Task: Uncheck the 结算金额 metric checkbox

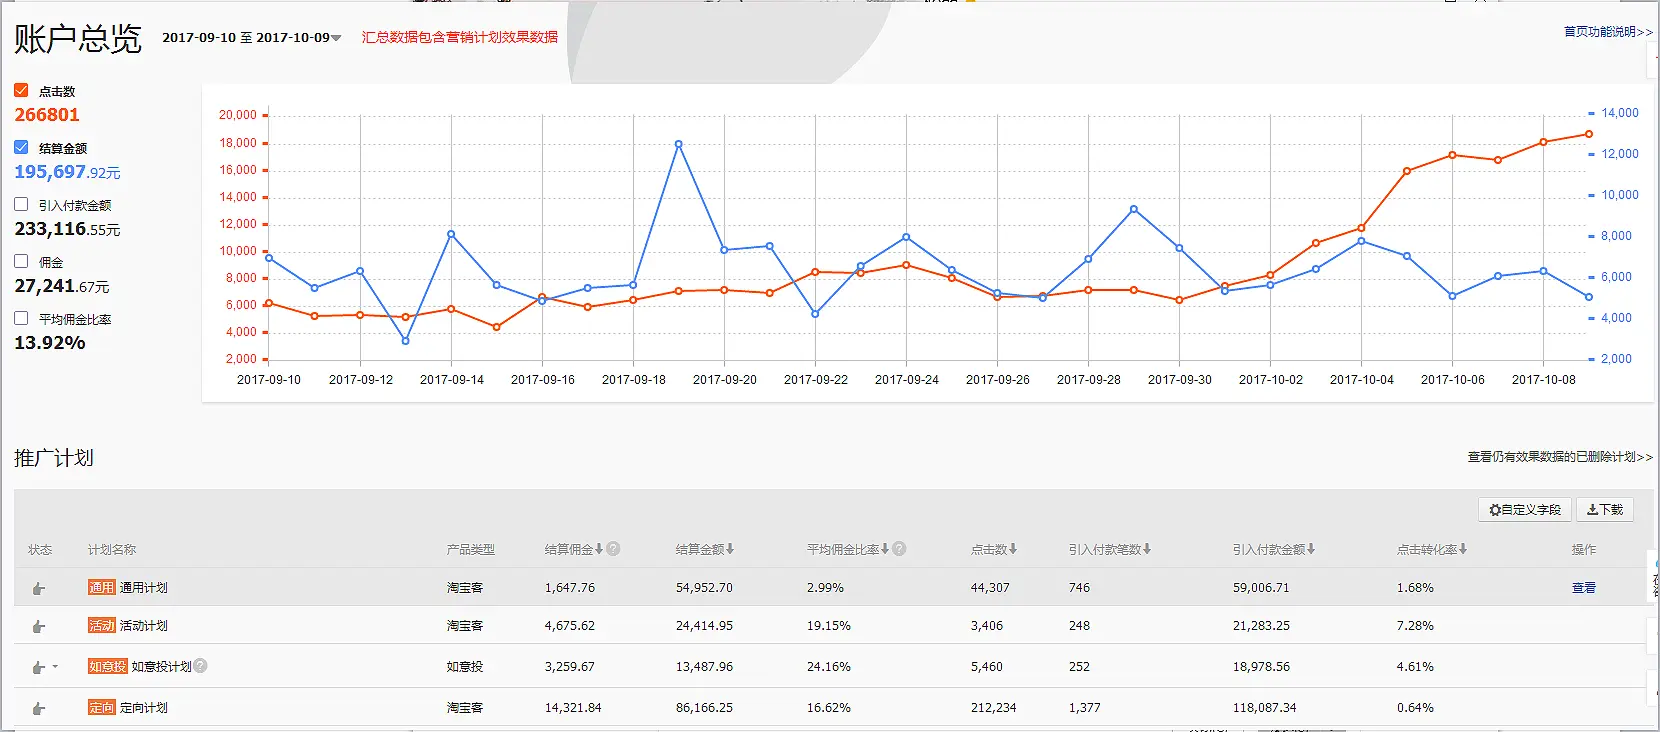Action: tap(21, 147)
